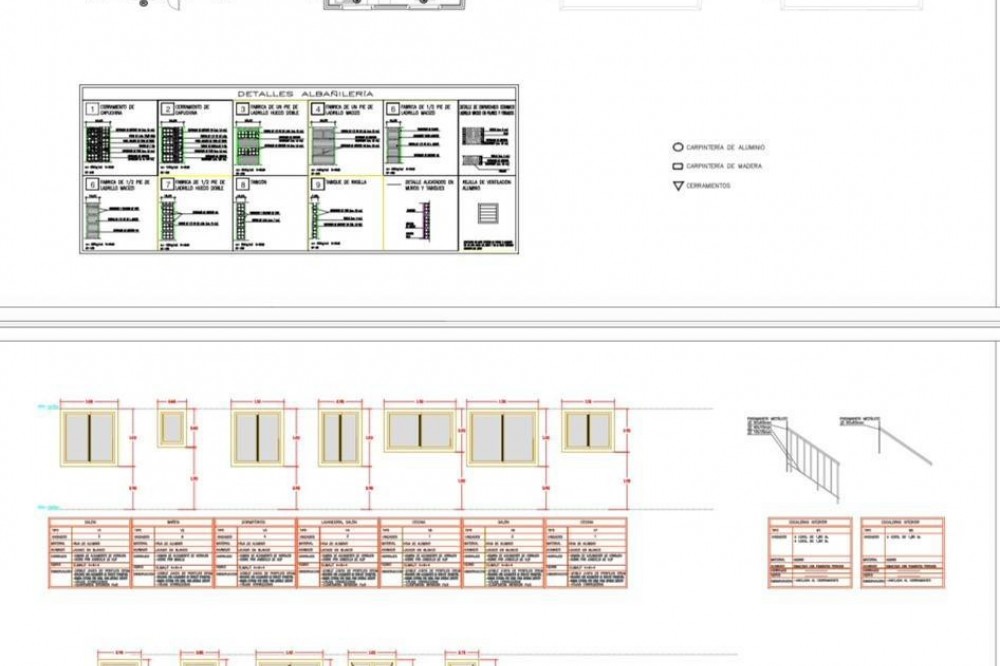Click the numbered box 9 for Tabique de Rasilla

click(x=317, y=185)
